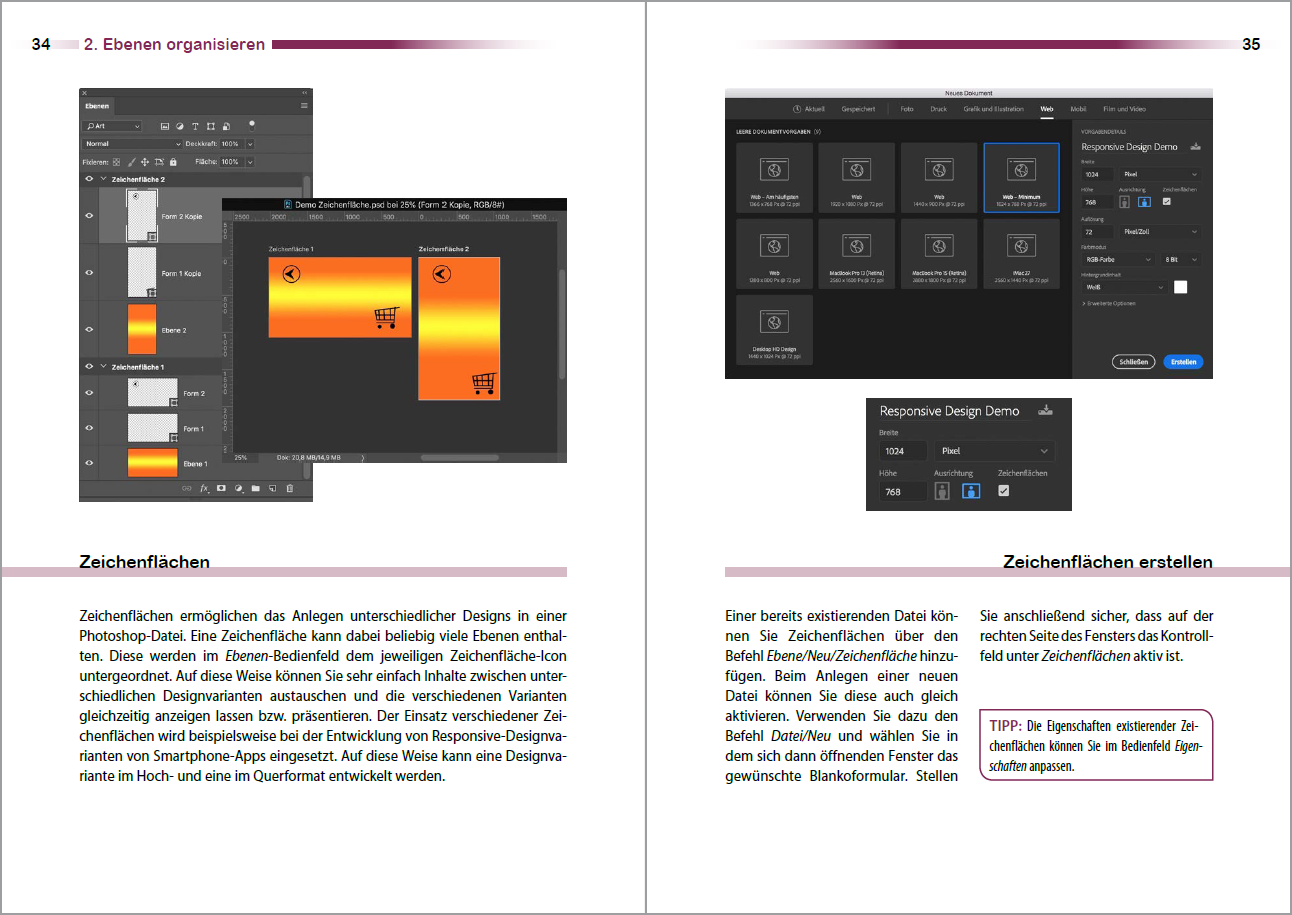Toggle visibility of Ebene 1 layer
The height and width of the screenshot is (915, 1292).
89,463
